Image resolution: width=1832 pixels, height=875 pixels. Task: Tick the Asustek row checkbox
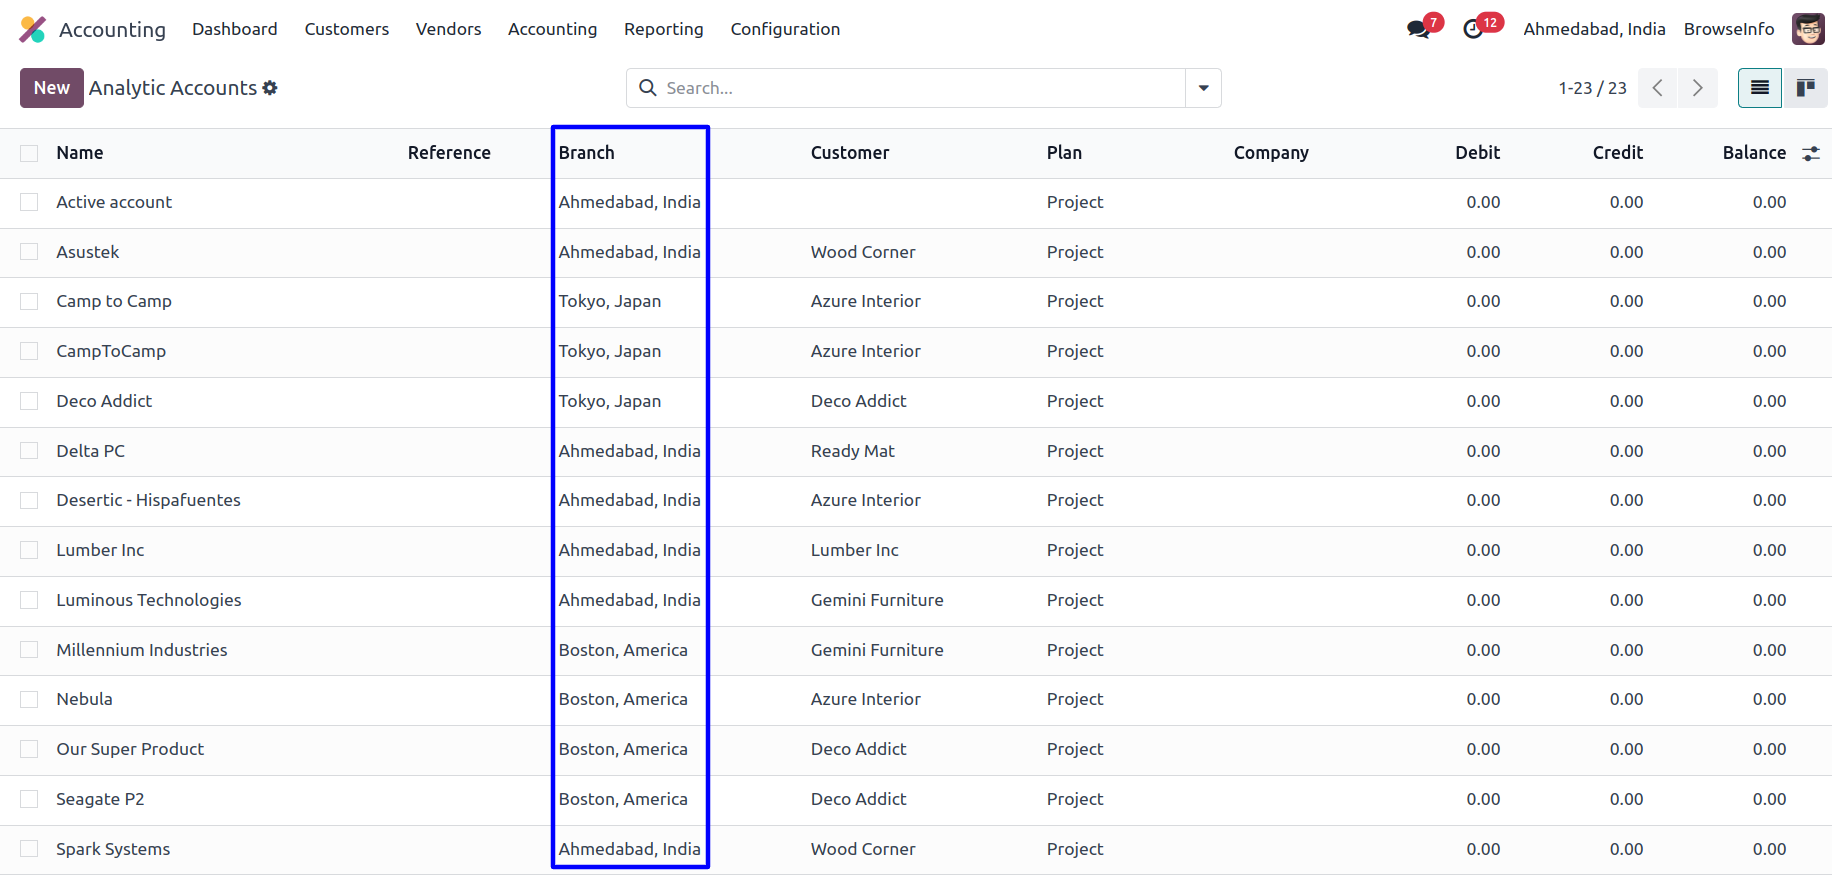tap(29, 252)
